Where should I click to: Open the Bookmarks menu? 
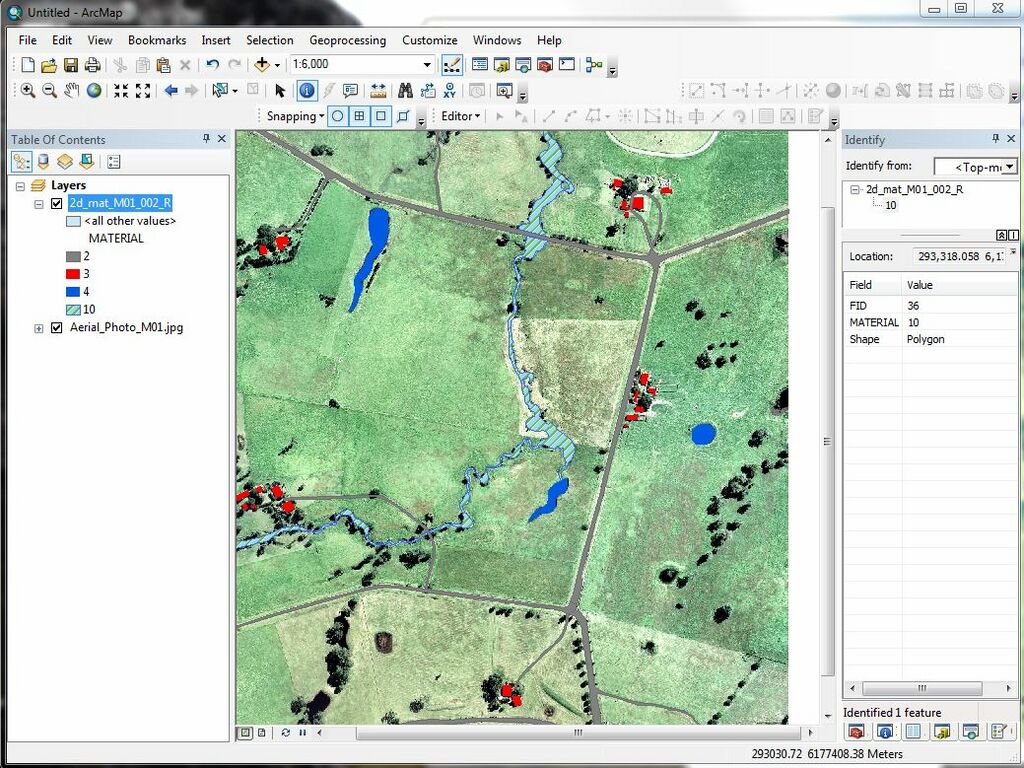[156, 40]
